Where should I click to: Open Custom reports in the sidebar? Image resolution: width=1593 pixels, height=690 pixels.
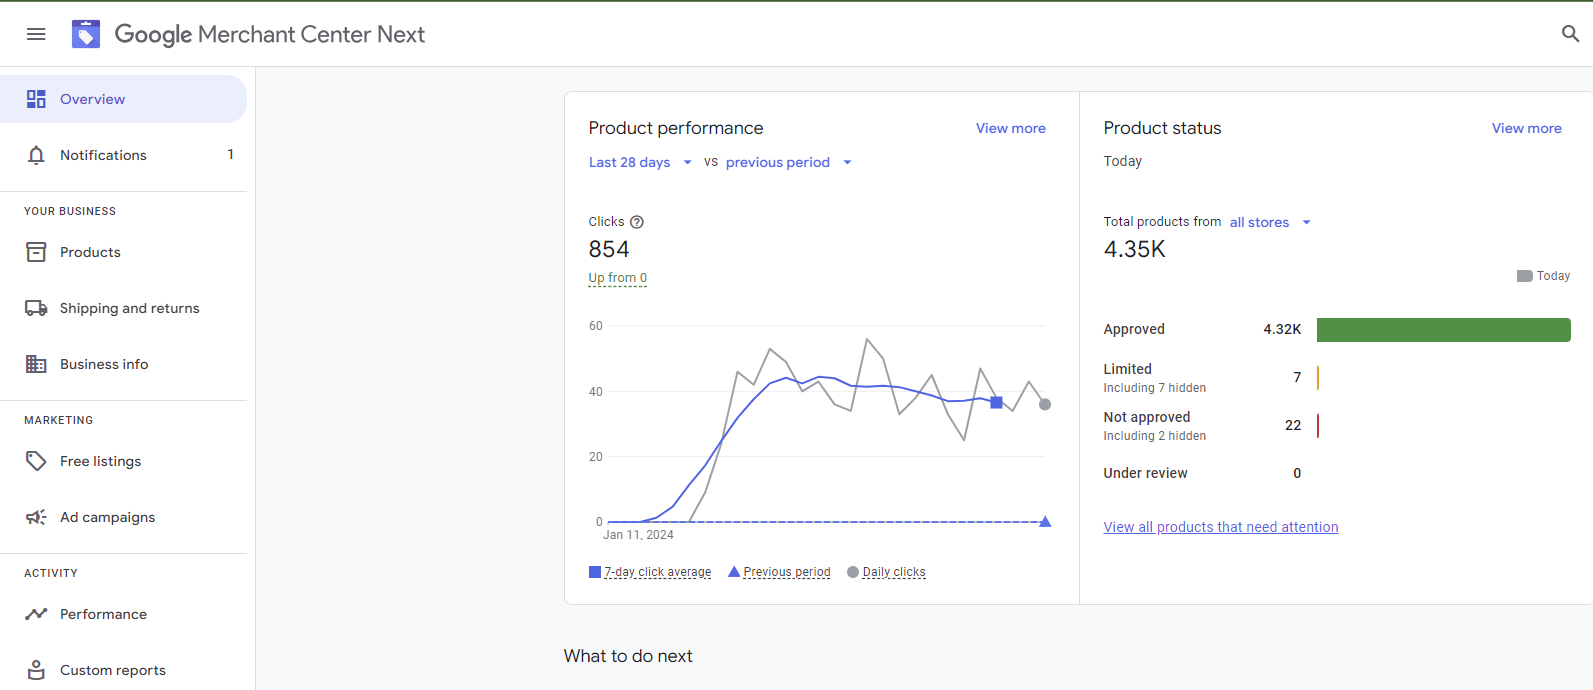[x=123, y=670]
